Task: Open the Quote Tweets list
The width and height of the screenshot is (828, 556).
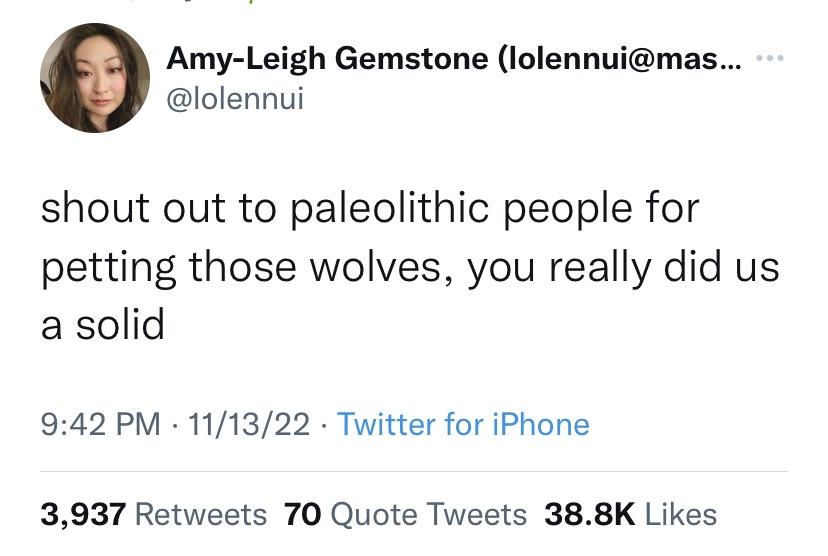Action: point(428,514)
